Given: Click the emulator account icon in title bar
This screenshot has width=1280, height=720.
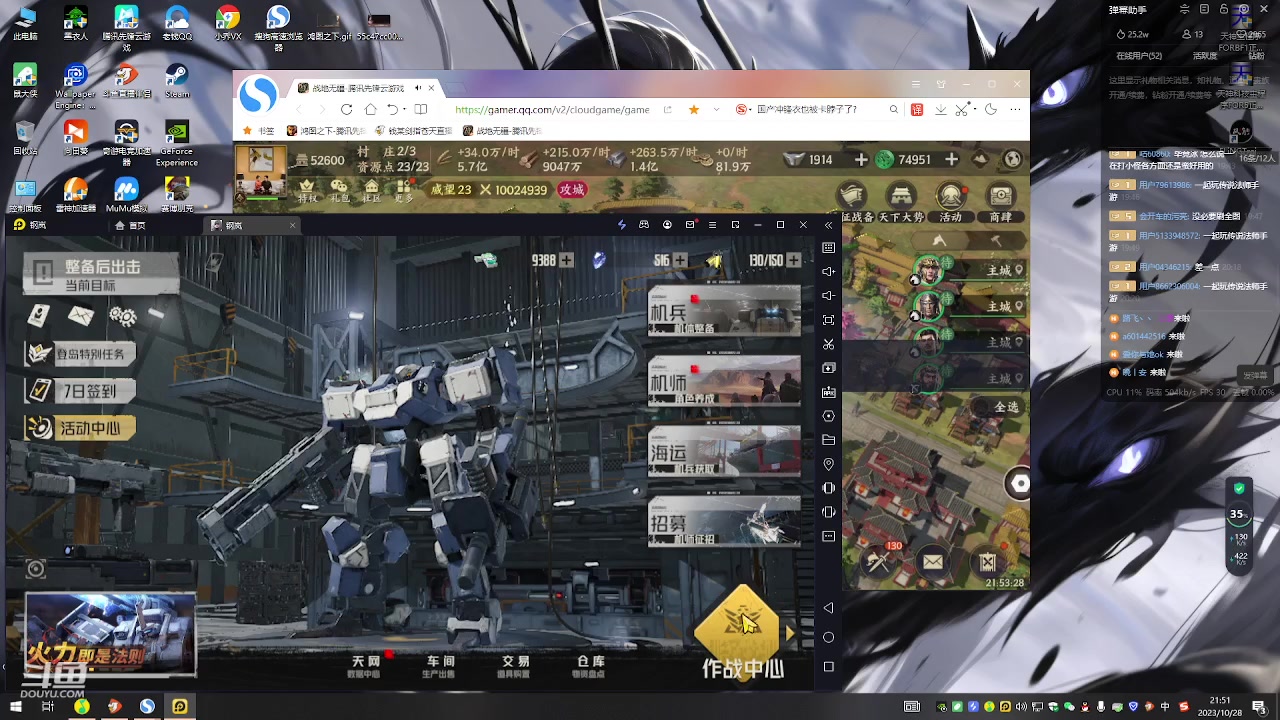Looking at the screenshot, I should tap(667, 225).
